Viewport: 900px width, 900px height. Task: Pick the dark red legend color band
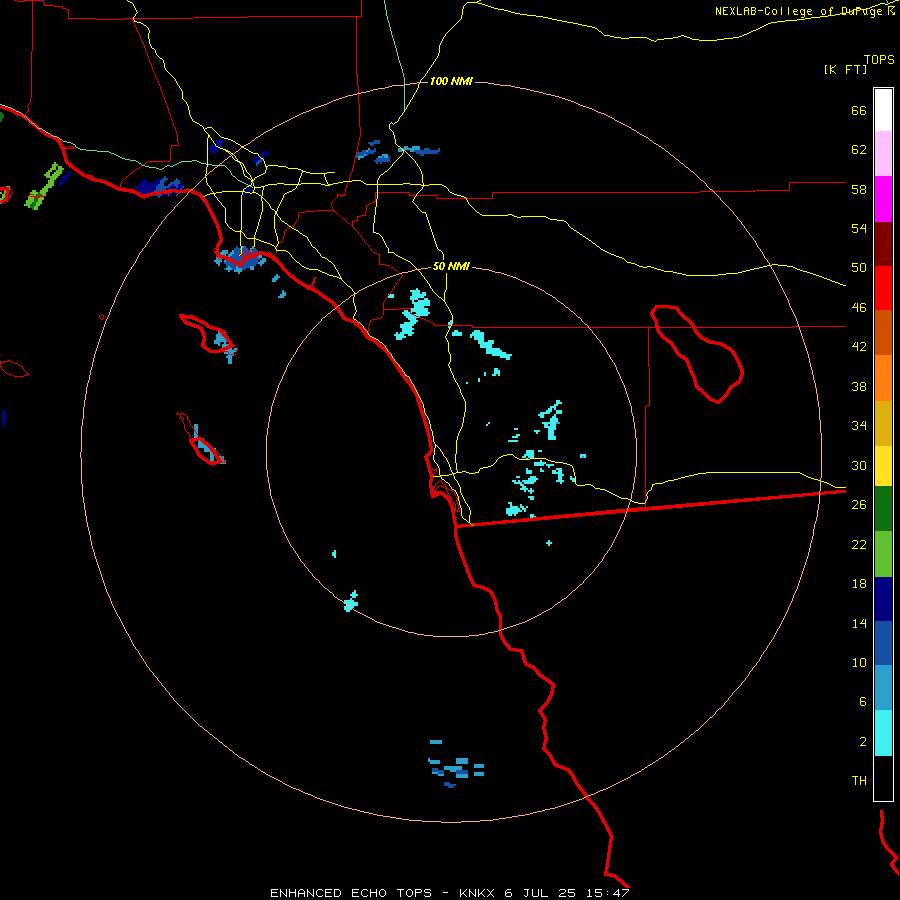point(883,244)
